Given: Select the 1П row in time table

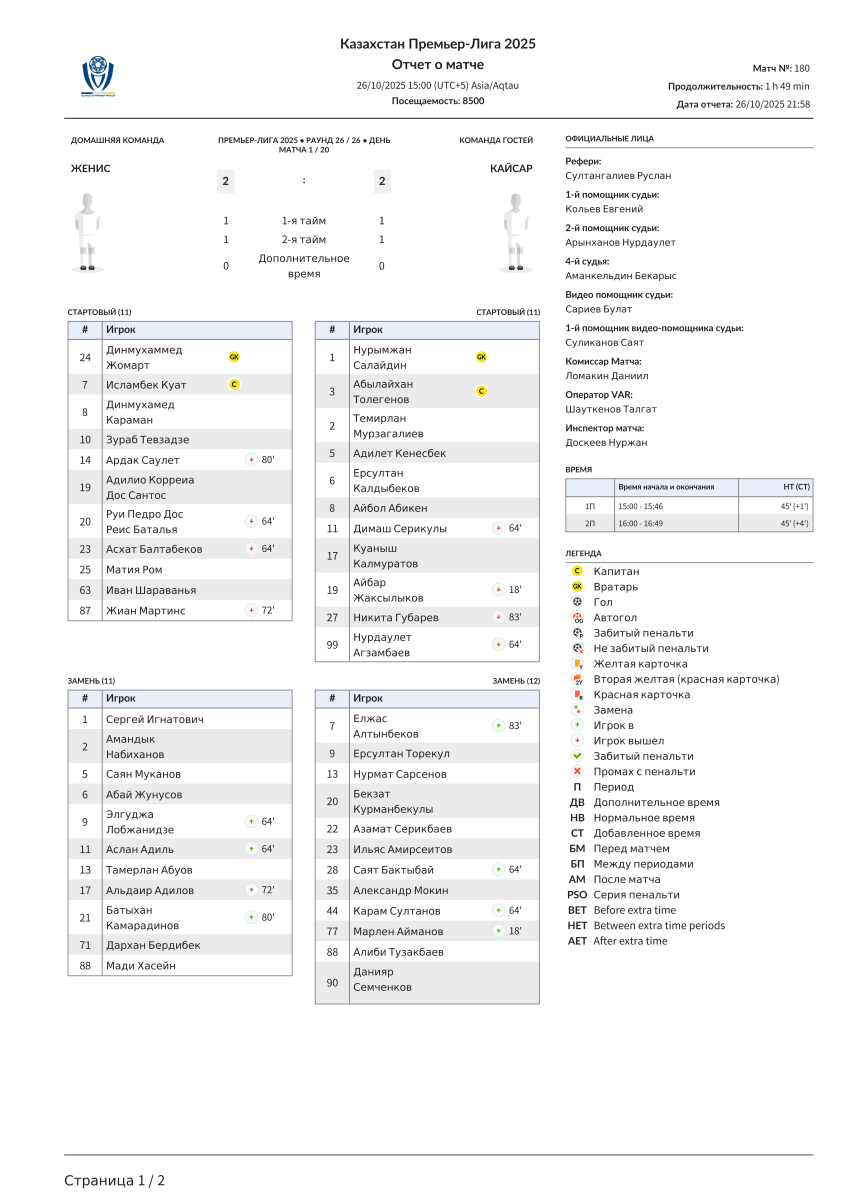Looking at the screenshot, I should [x=689, y=506].
